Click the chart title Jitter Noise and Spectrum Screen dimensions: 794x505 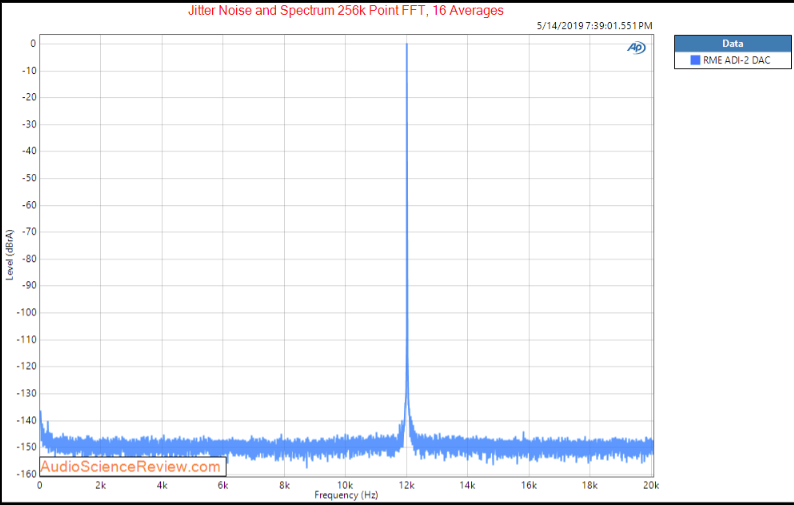[346, 11]
